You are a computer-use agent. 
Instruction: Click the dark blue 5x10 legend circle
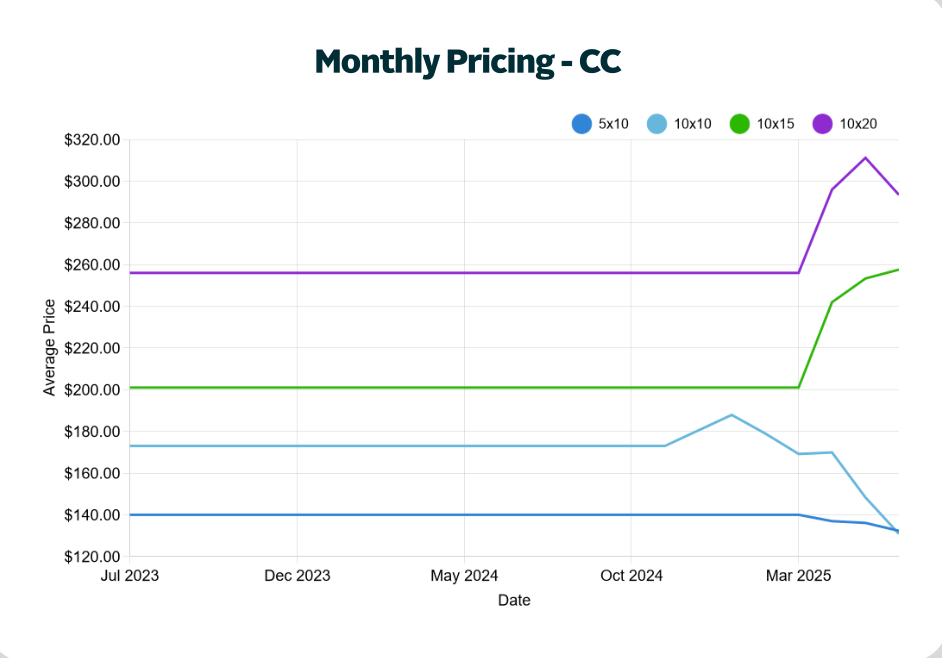[582, 124]
